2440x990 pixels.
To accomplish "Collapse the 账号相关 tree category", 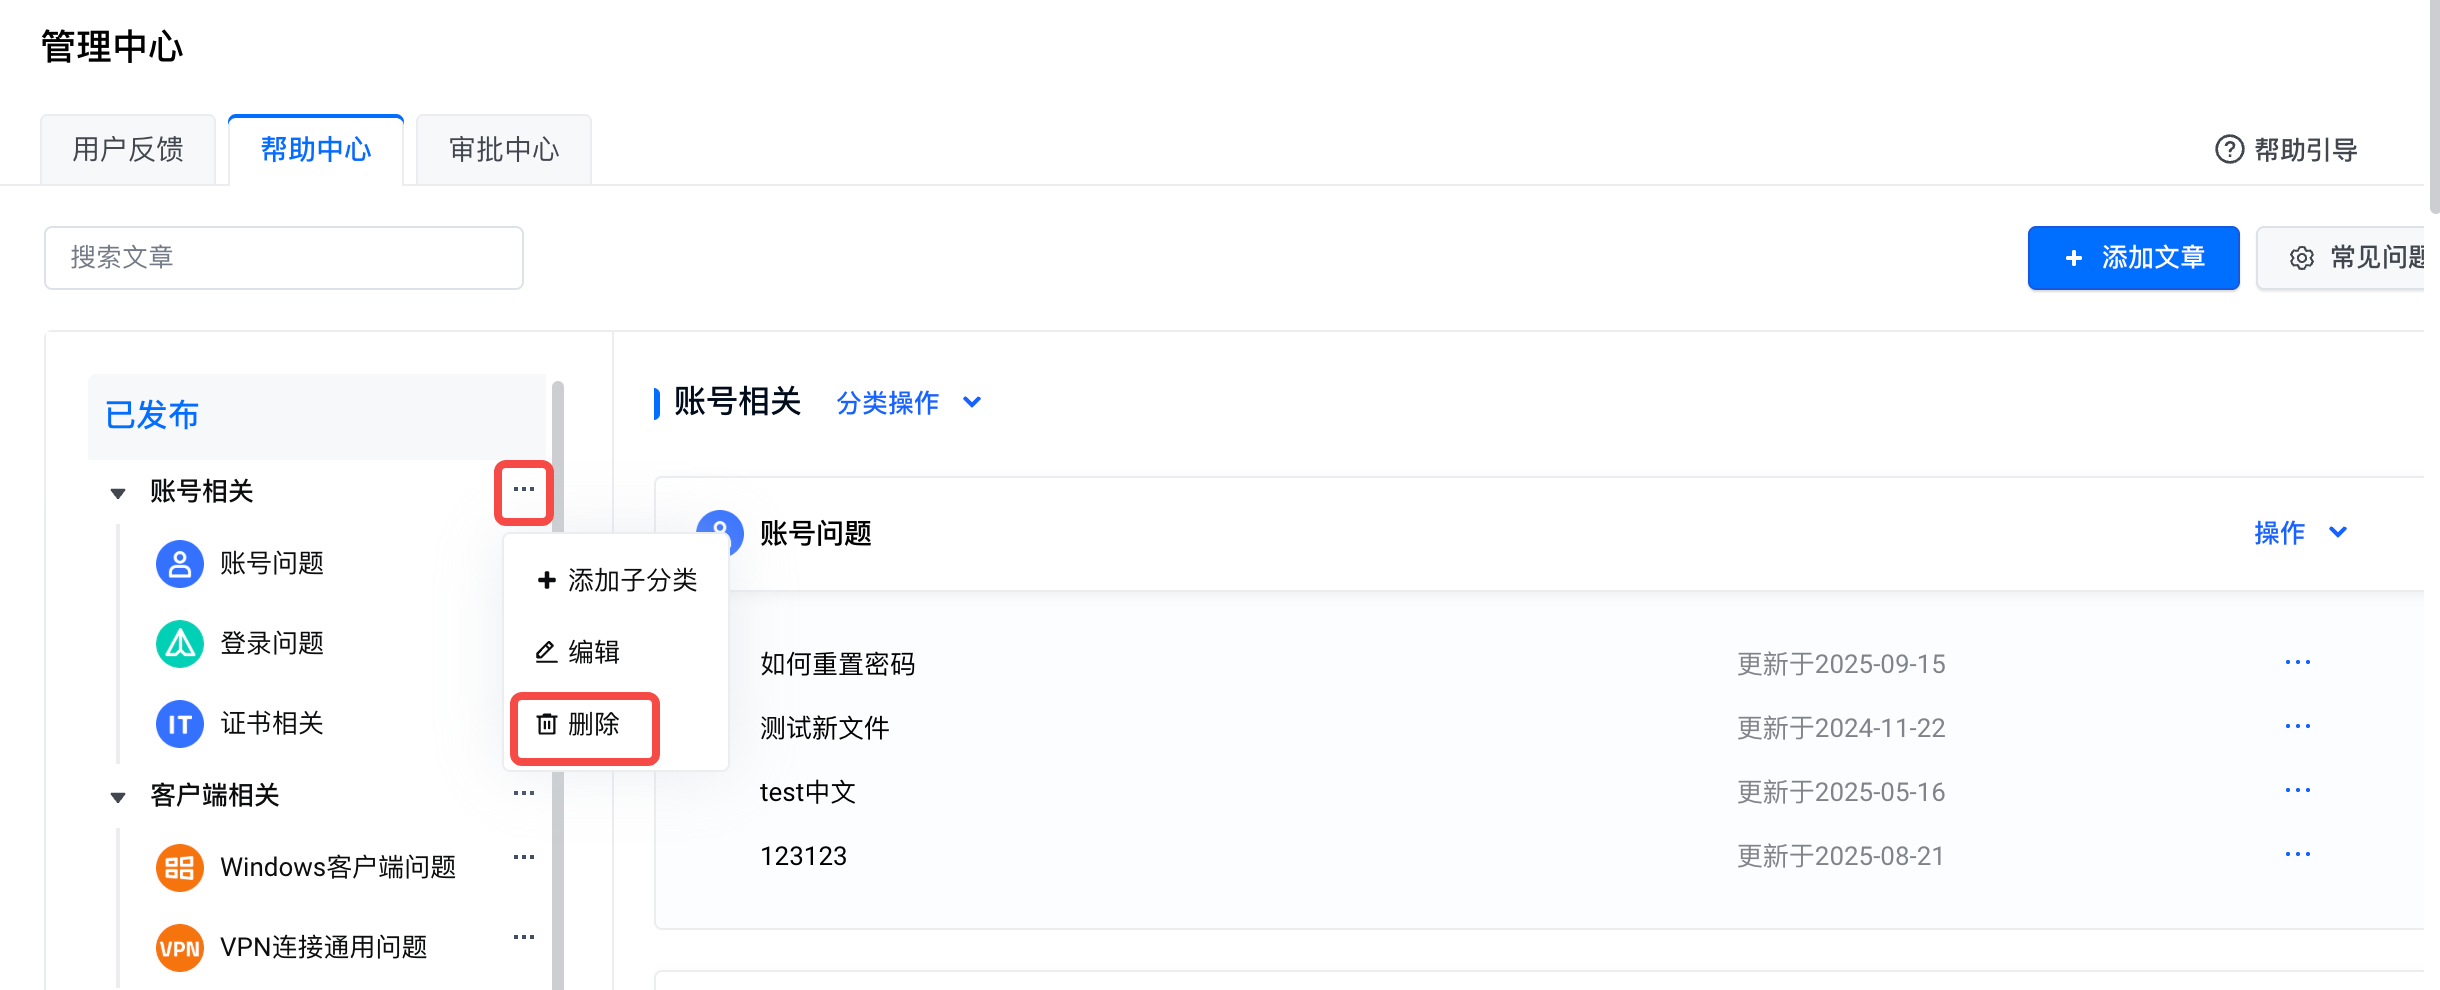I will (x=118, y=493).
